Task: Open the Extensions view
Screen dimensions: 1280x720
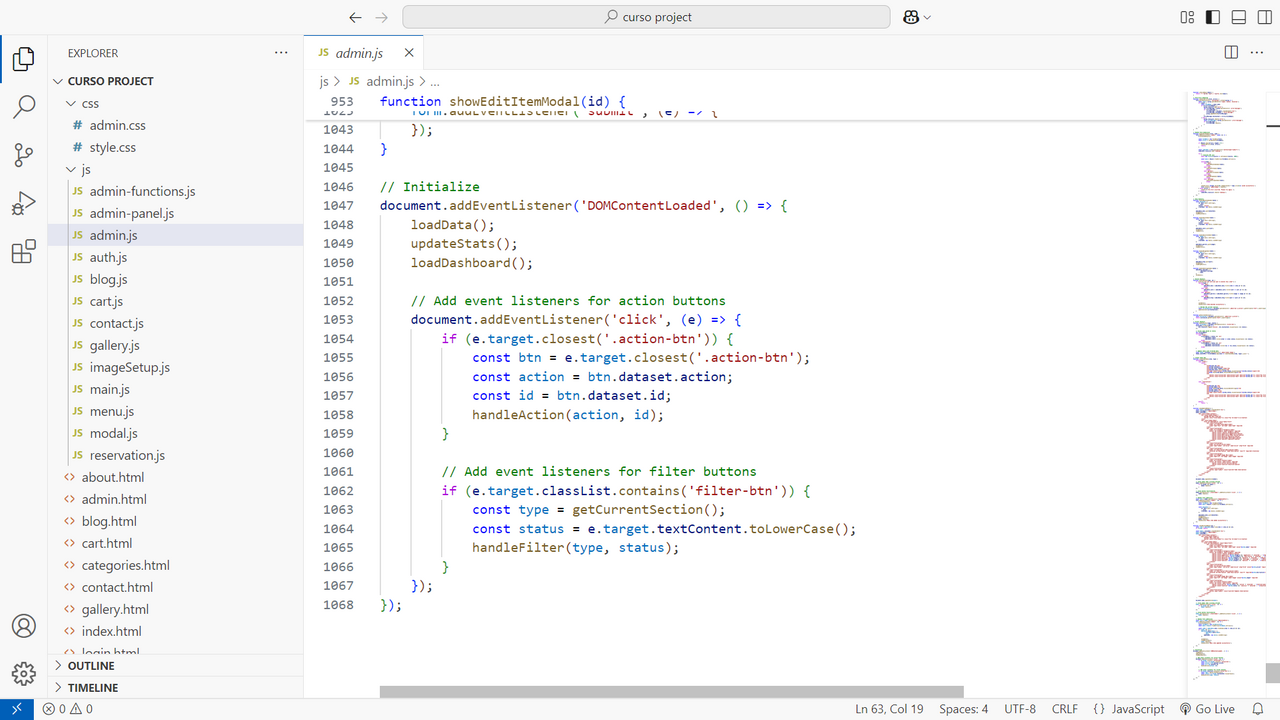Action: (24, 252)
